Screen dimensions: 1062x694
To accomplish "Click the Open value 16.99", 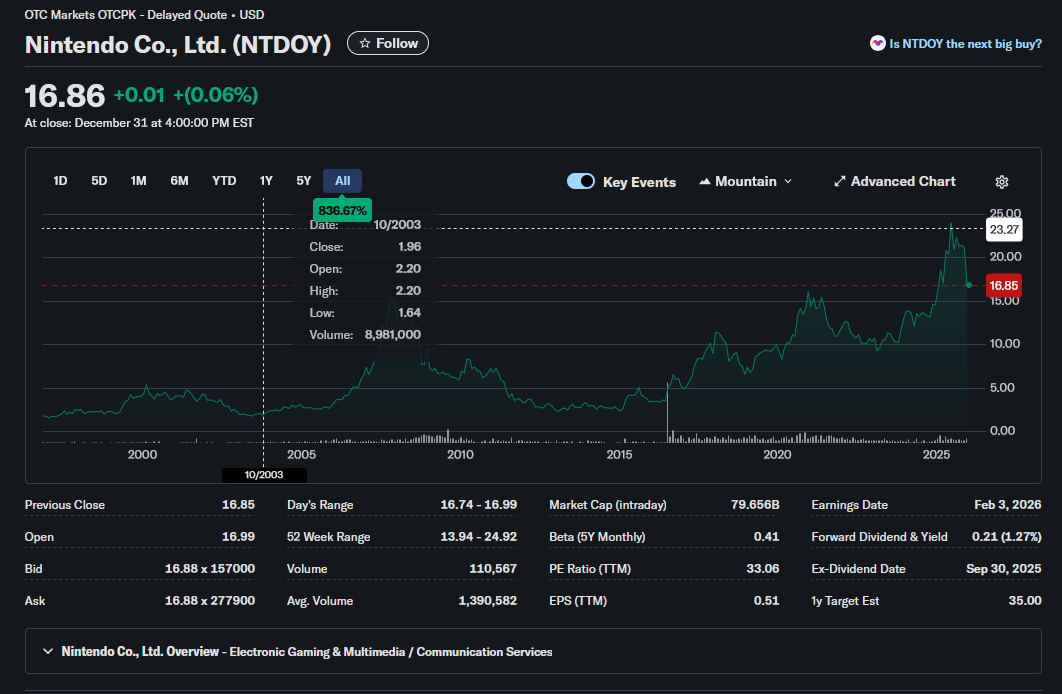I will tap(238, 537).
